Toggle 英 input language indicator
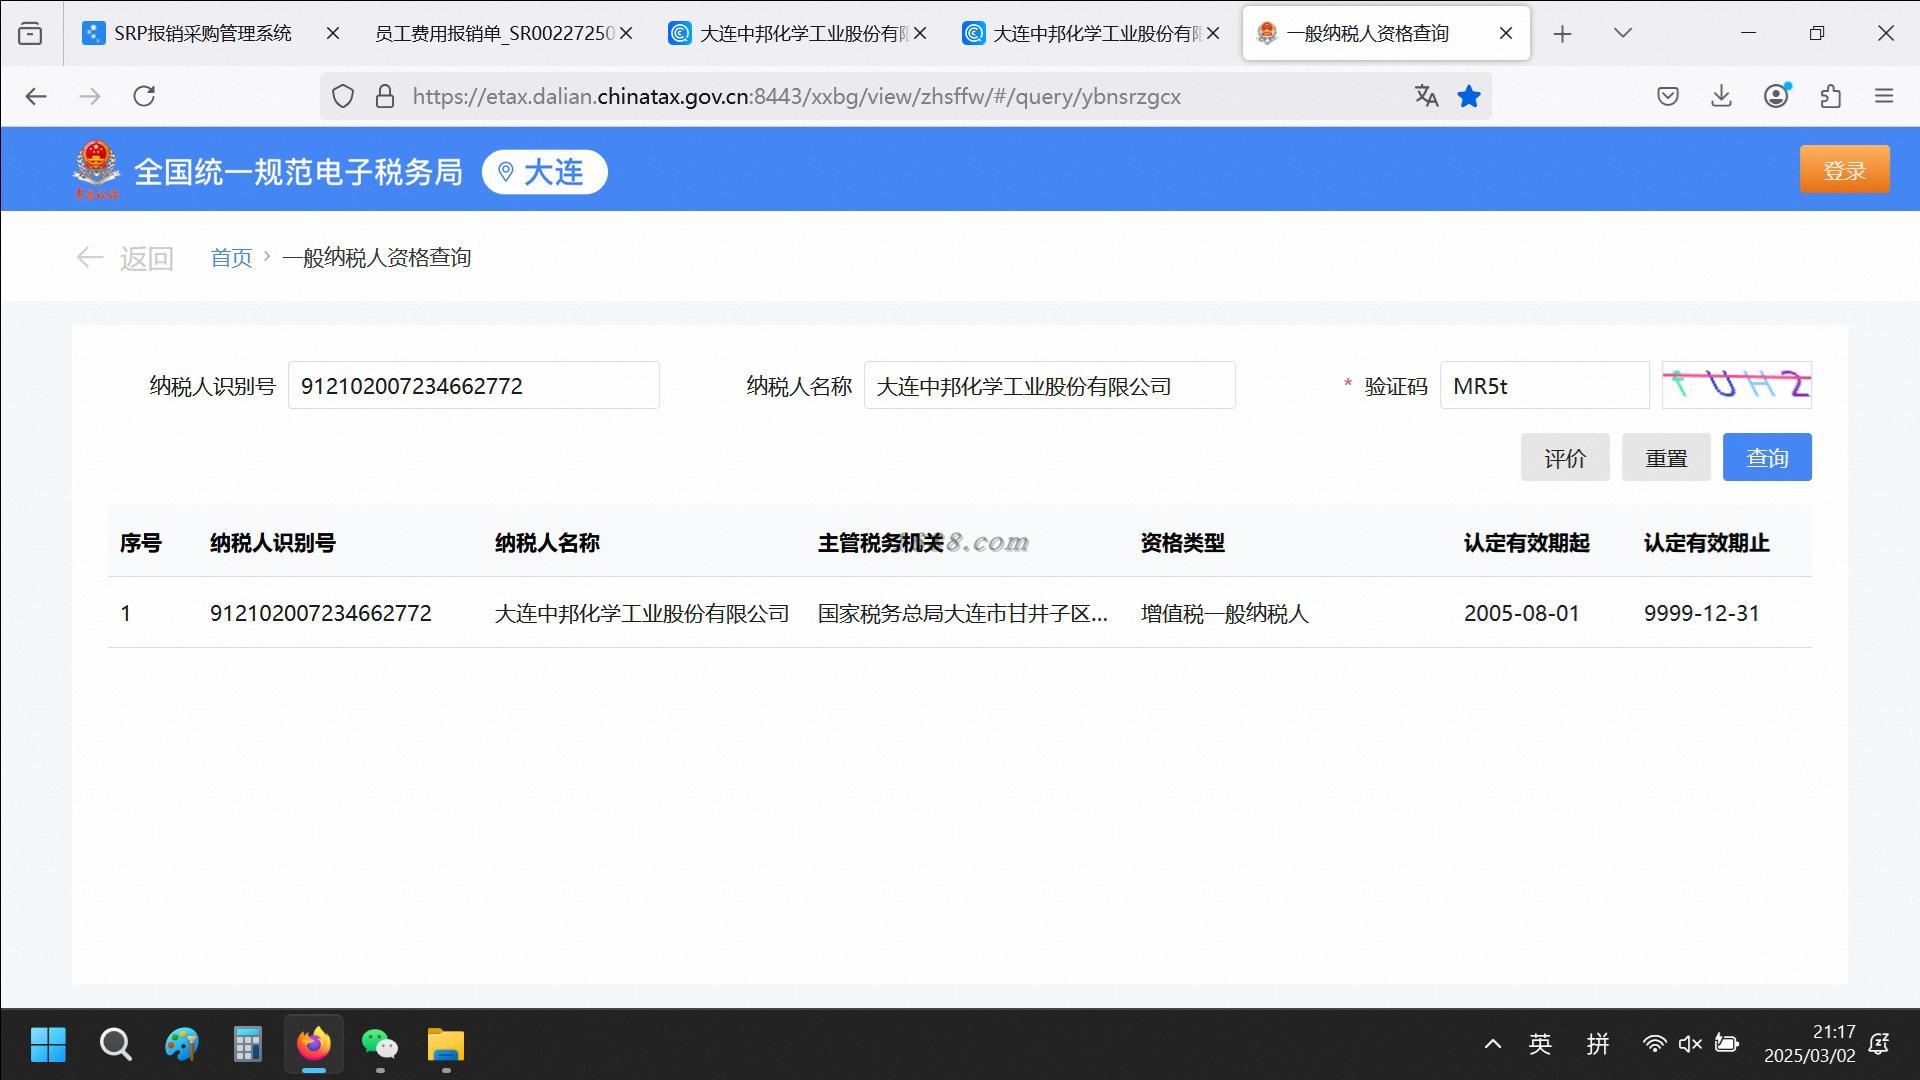The image size is (1920, 1080). click(x=1540, y=1045)
